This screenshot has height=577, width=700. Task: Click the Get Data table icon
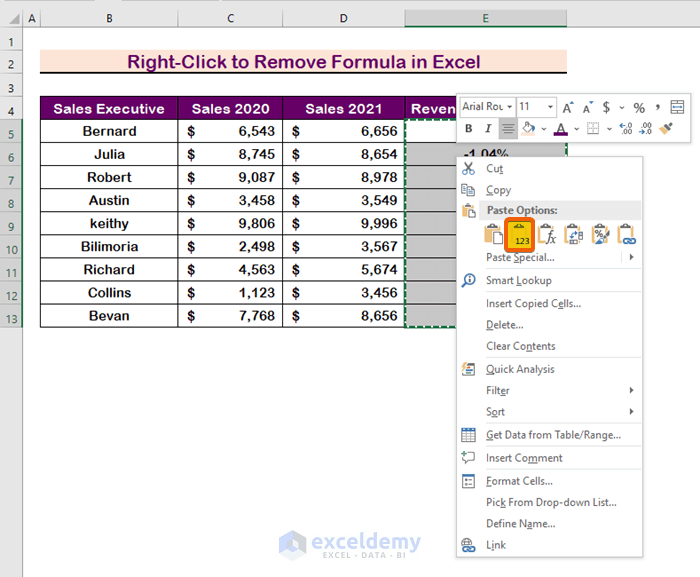coord(468,435)
